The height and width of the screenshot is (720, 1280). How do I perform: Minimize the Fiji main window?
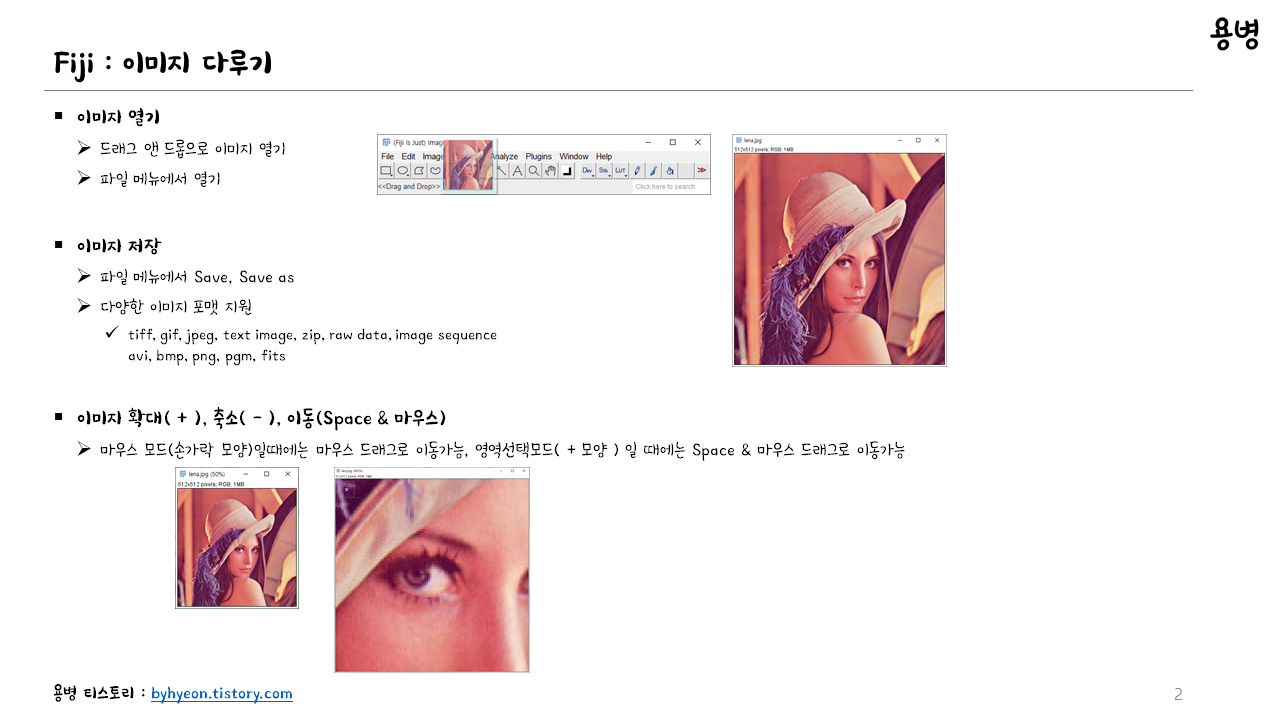(x=648, y=142)
